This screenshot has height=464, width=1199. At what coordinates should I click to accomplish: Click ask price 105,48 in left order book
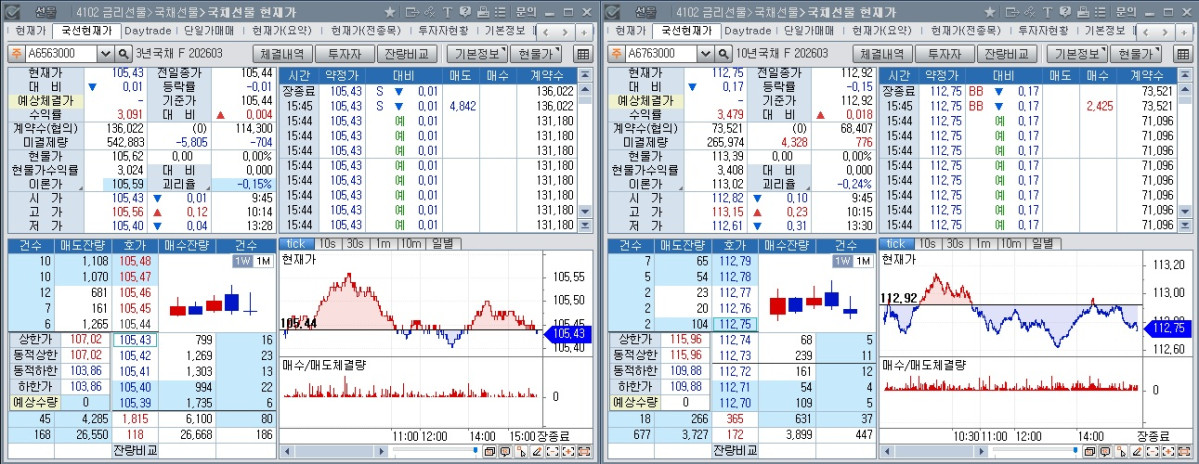point(135,261)
